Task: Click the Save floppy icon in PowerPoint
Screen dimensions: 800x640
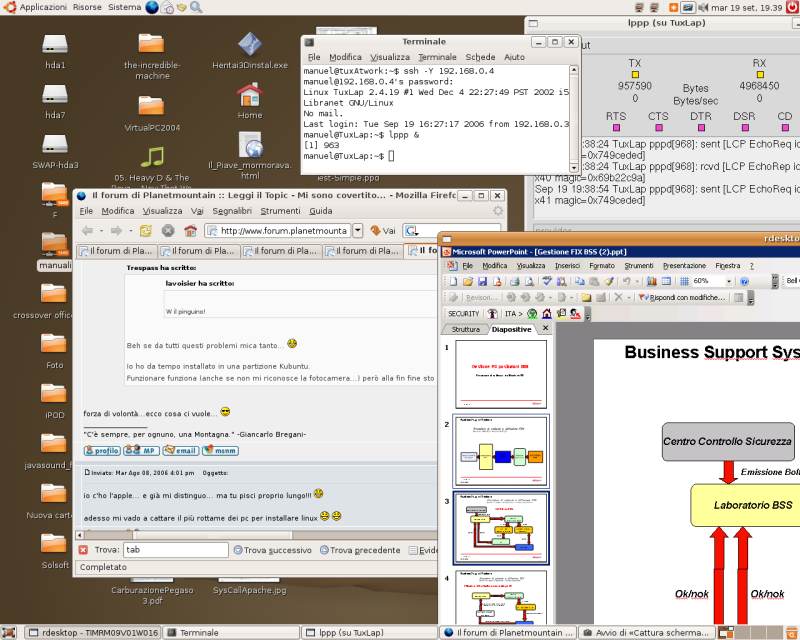Action: (x=482, y=281)
